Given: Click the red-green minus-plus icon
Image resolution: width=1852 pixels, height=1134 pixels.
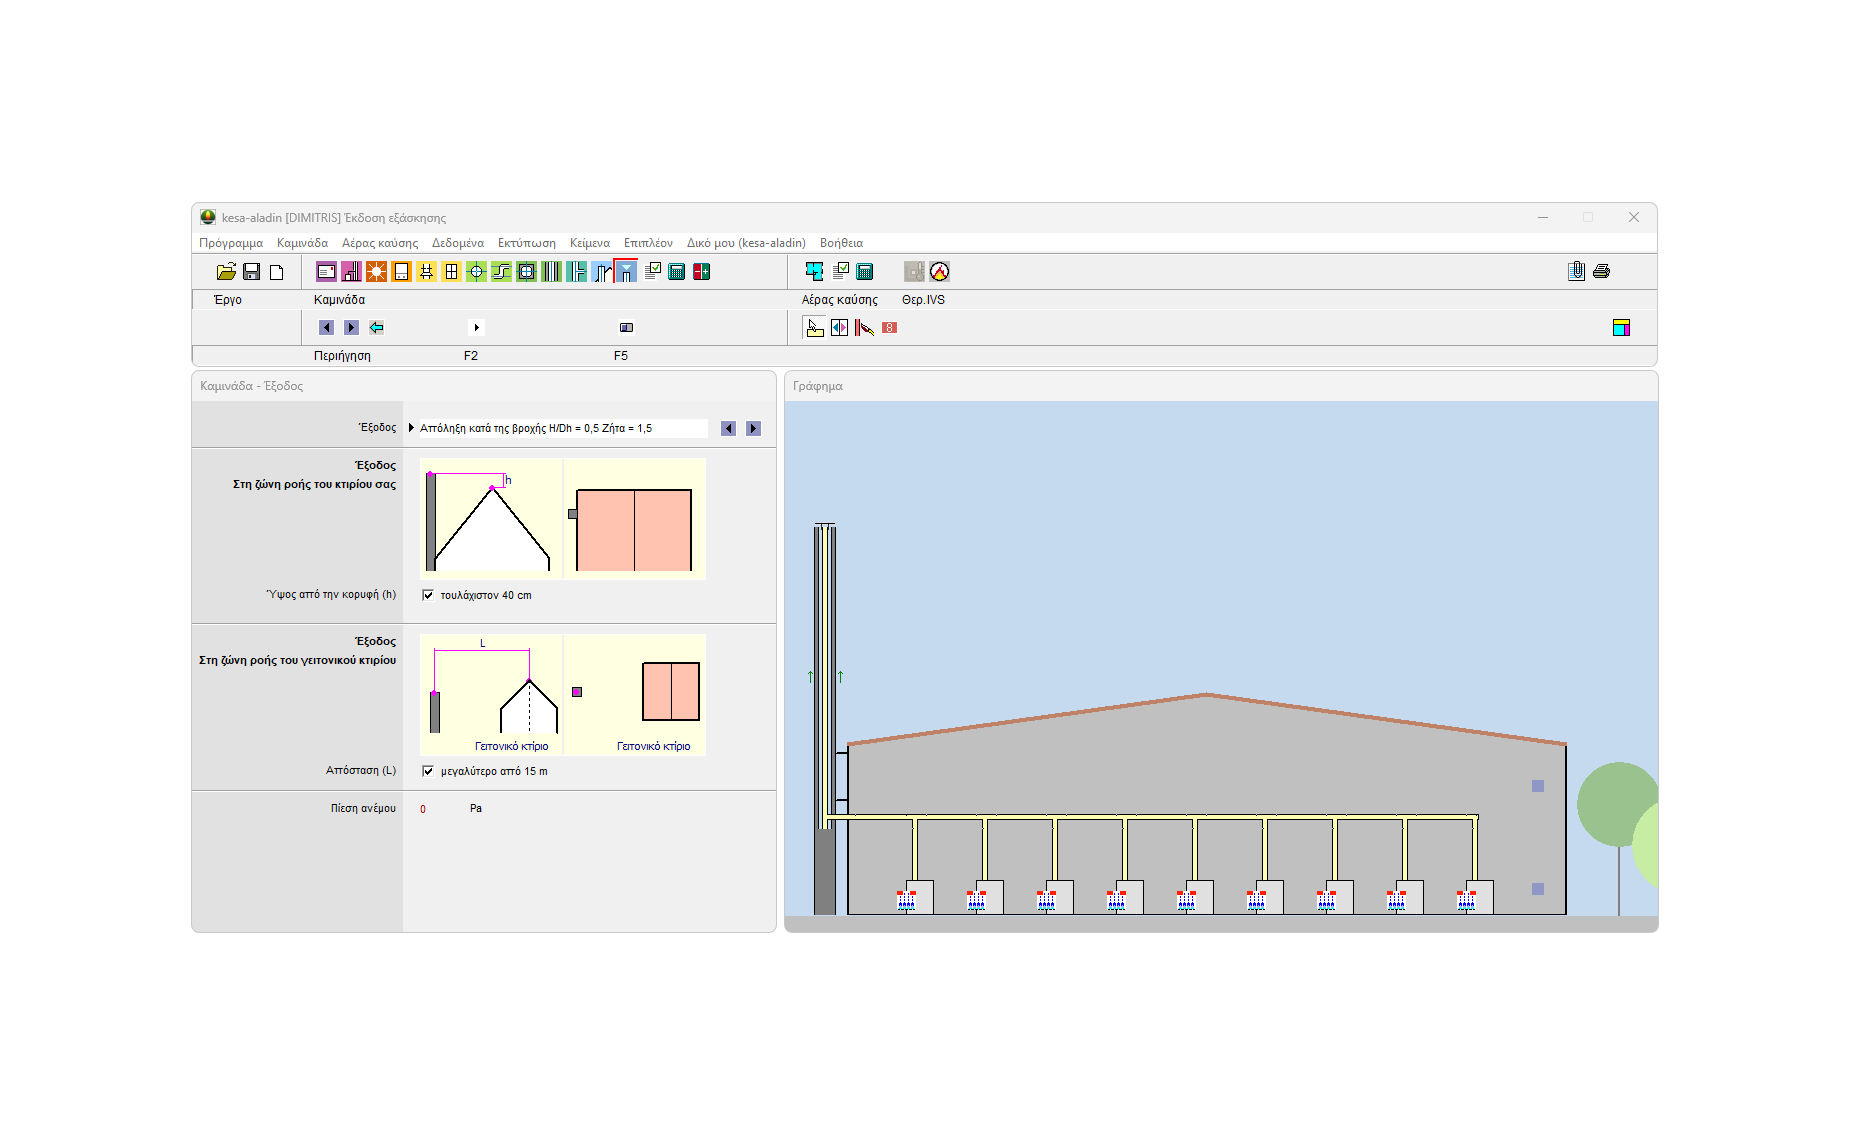Looking at the screenshot, I should [702, 272].
